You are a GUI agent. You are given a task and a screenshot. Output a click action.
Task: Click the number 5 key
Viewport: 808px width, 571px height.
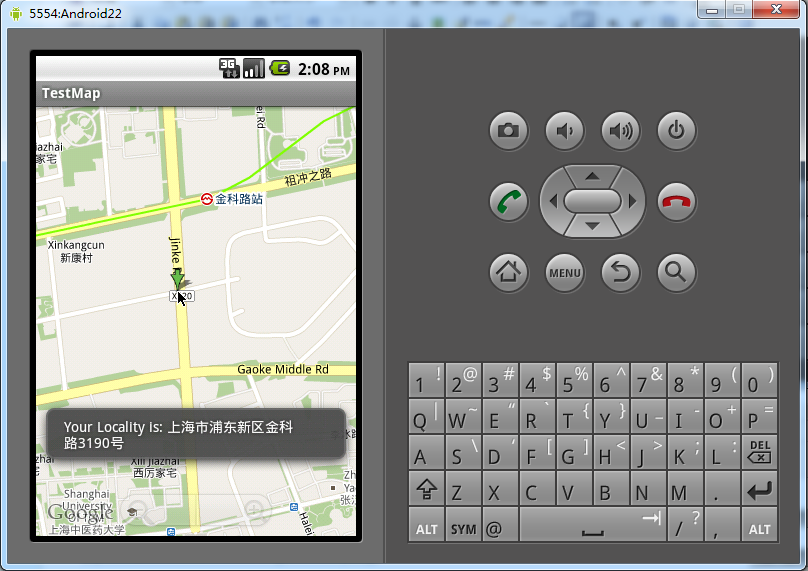(575, 380)
